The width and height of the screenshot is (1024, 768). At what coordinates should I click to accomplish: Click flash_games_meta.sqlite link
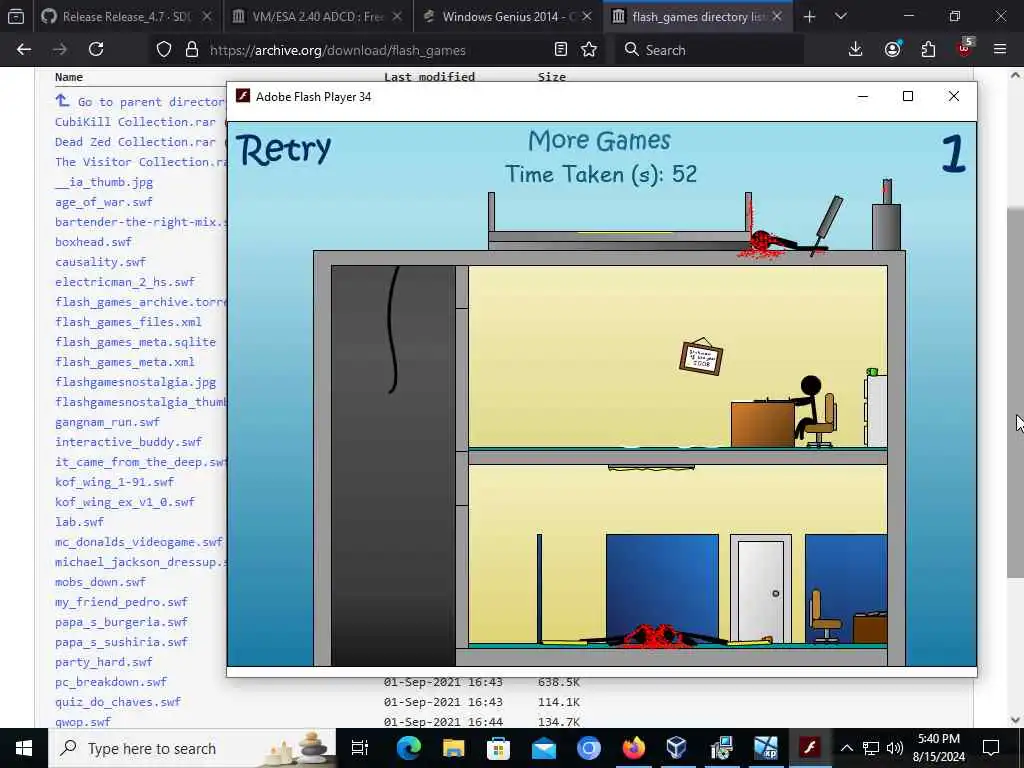coord(135,342)
